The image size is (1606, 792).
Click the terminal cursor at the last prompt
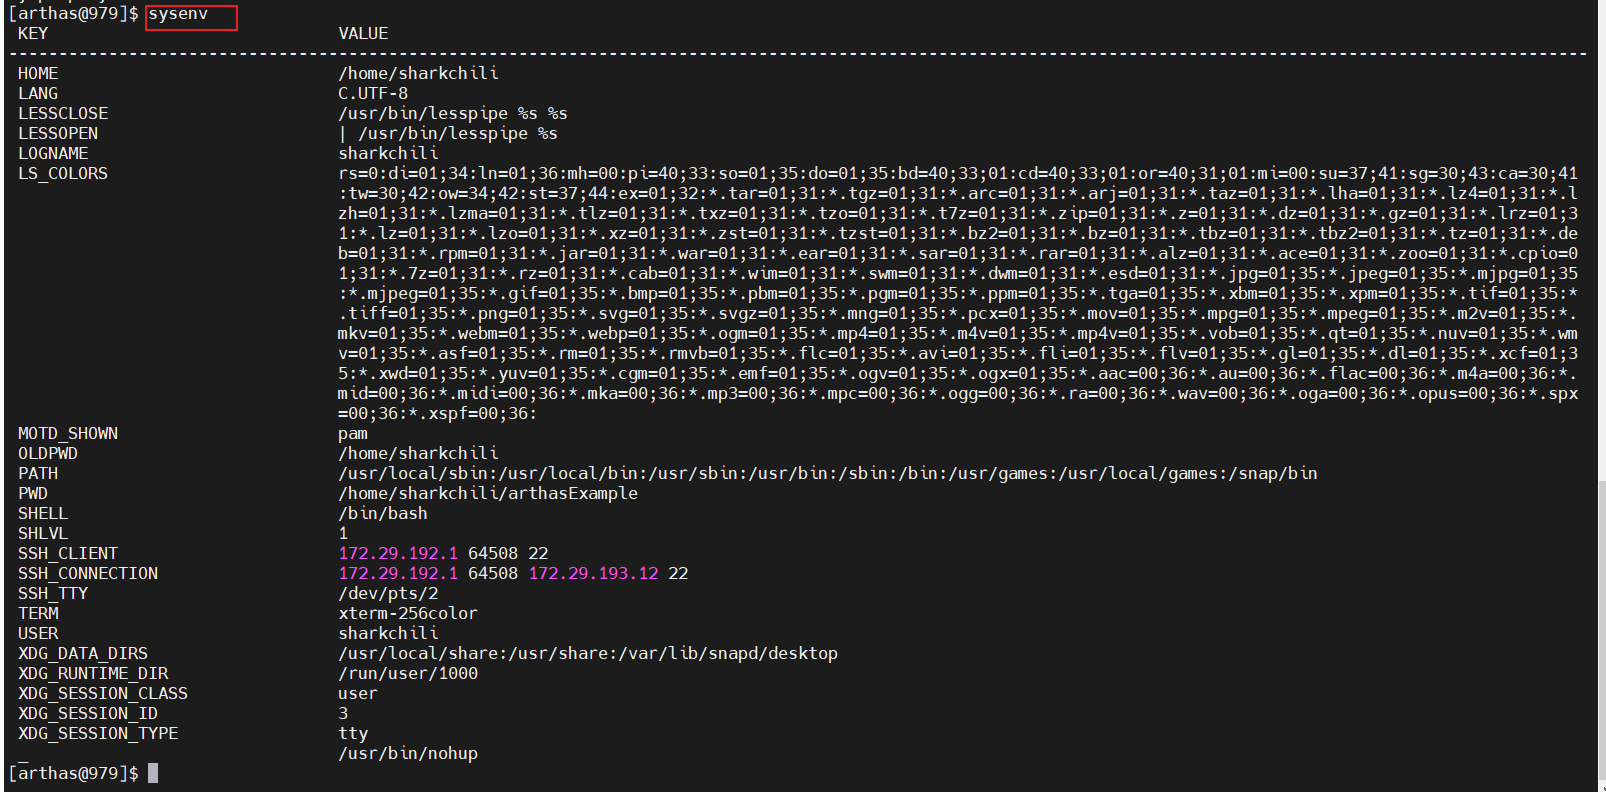153,773
